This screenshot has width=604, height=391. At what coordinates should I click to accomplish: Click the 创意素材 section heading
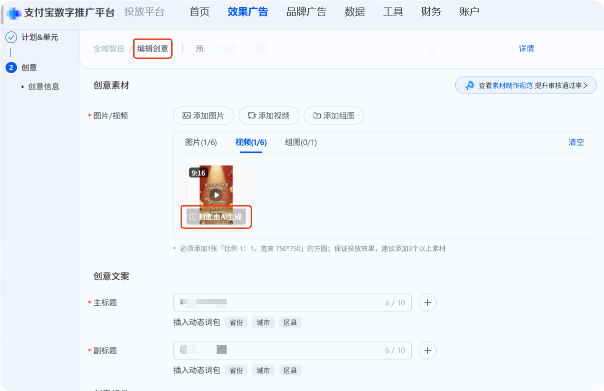pos(111,86)
